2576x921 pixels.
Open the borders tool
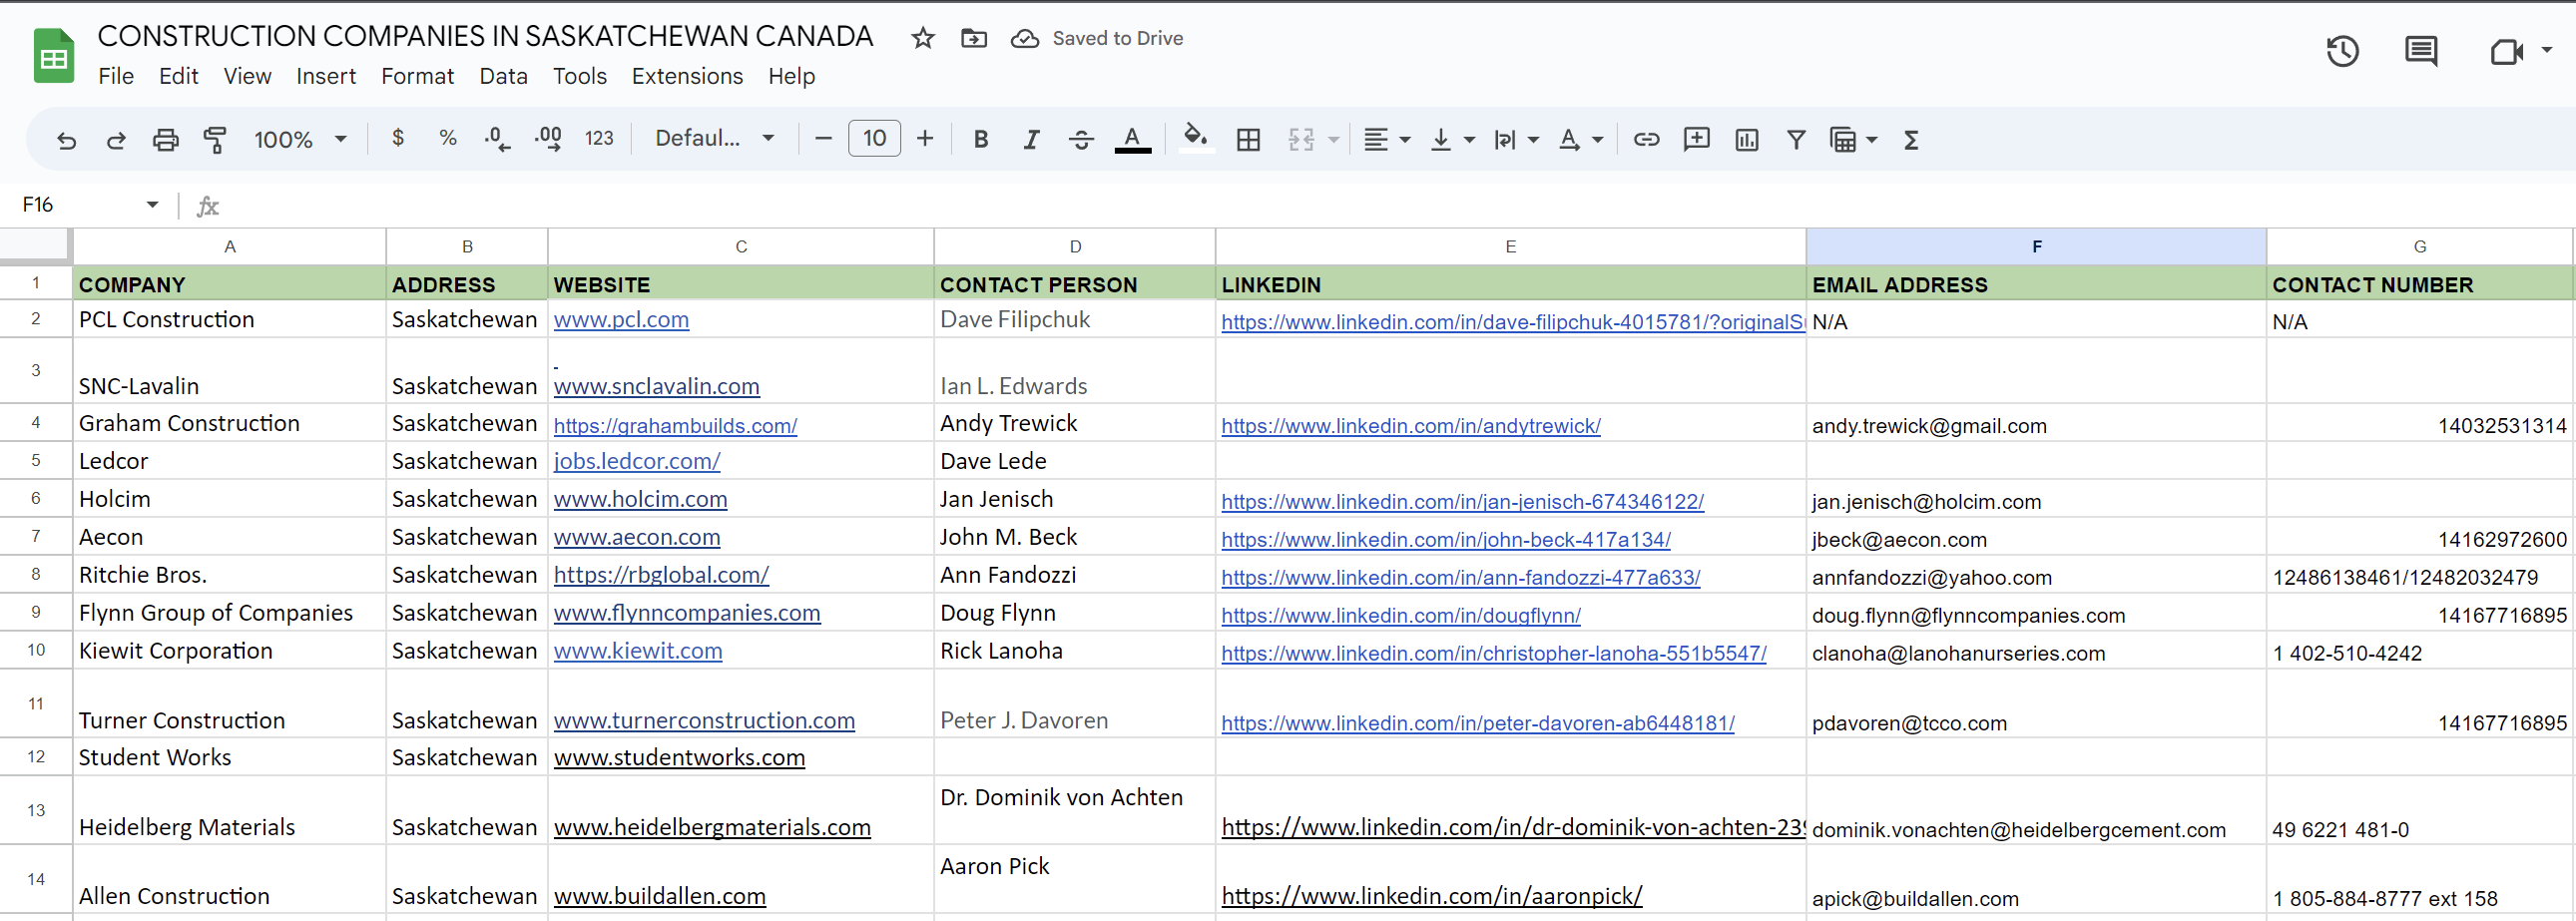click(x=1248, y=140)
